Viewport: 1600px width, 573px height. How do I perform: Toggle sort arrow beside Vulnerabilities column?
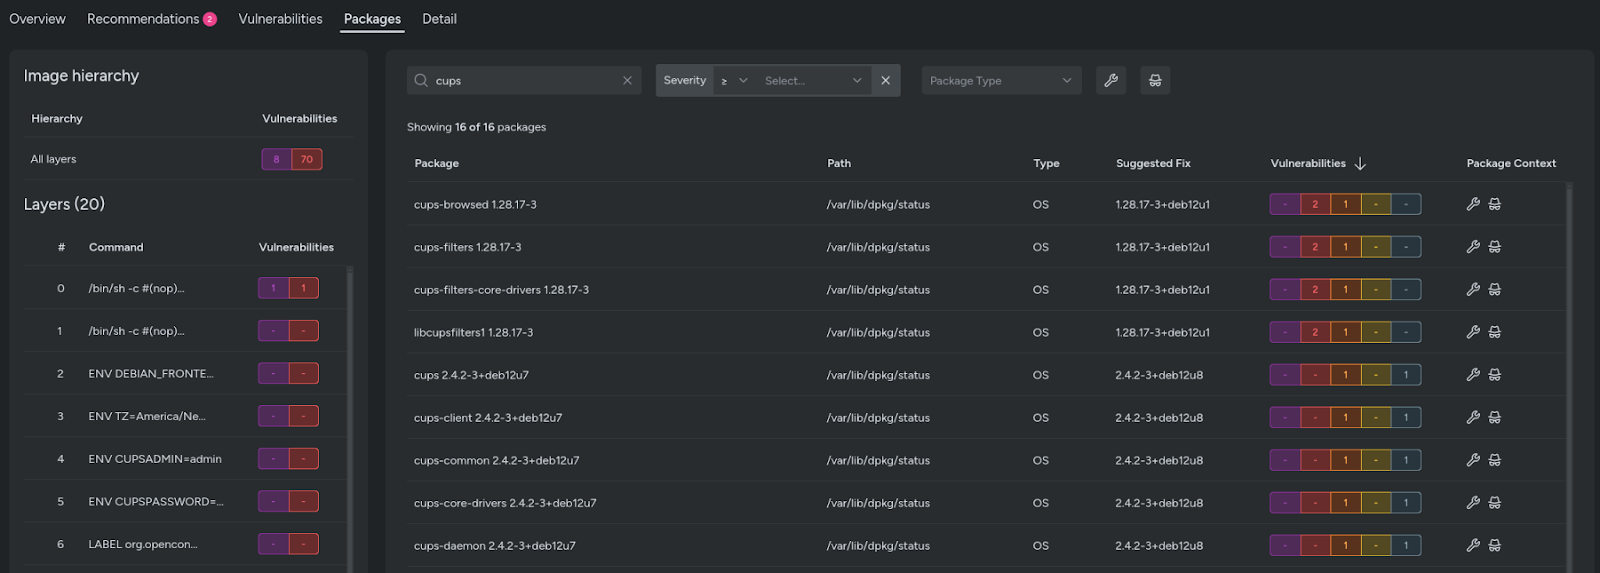pos(1360,163)
